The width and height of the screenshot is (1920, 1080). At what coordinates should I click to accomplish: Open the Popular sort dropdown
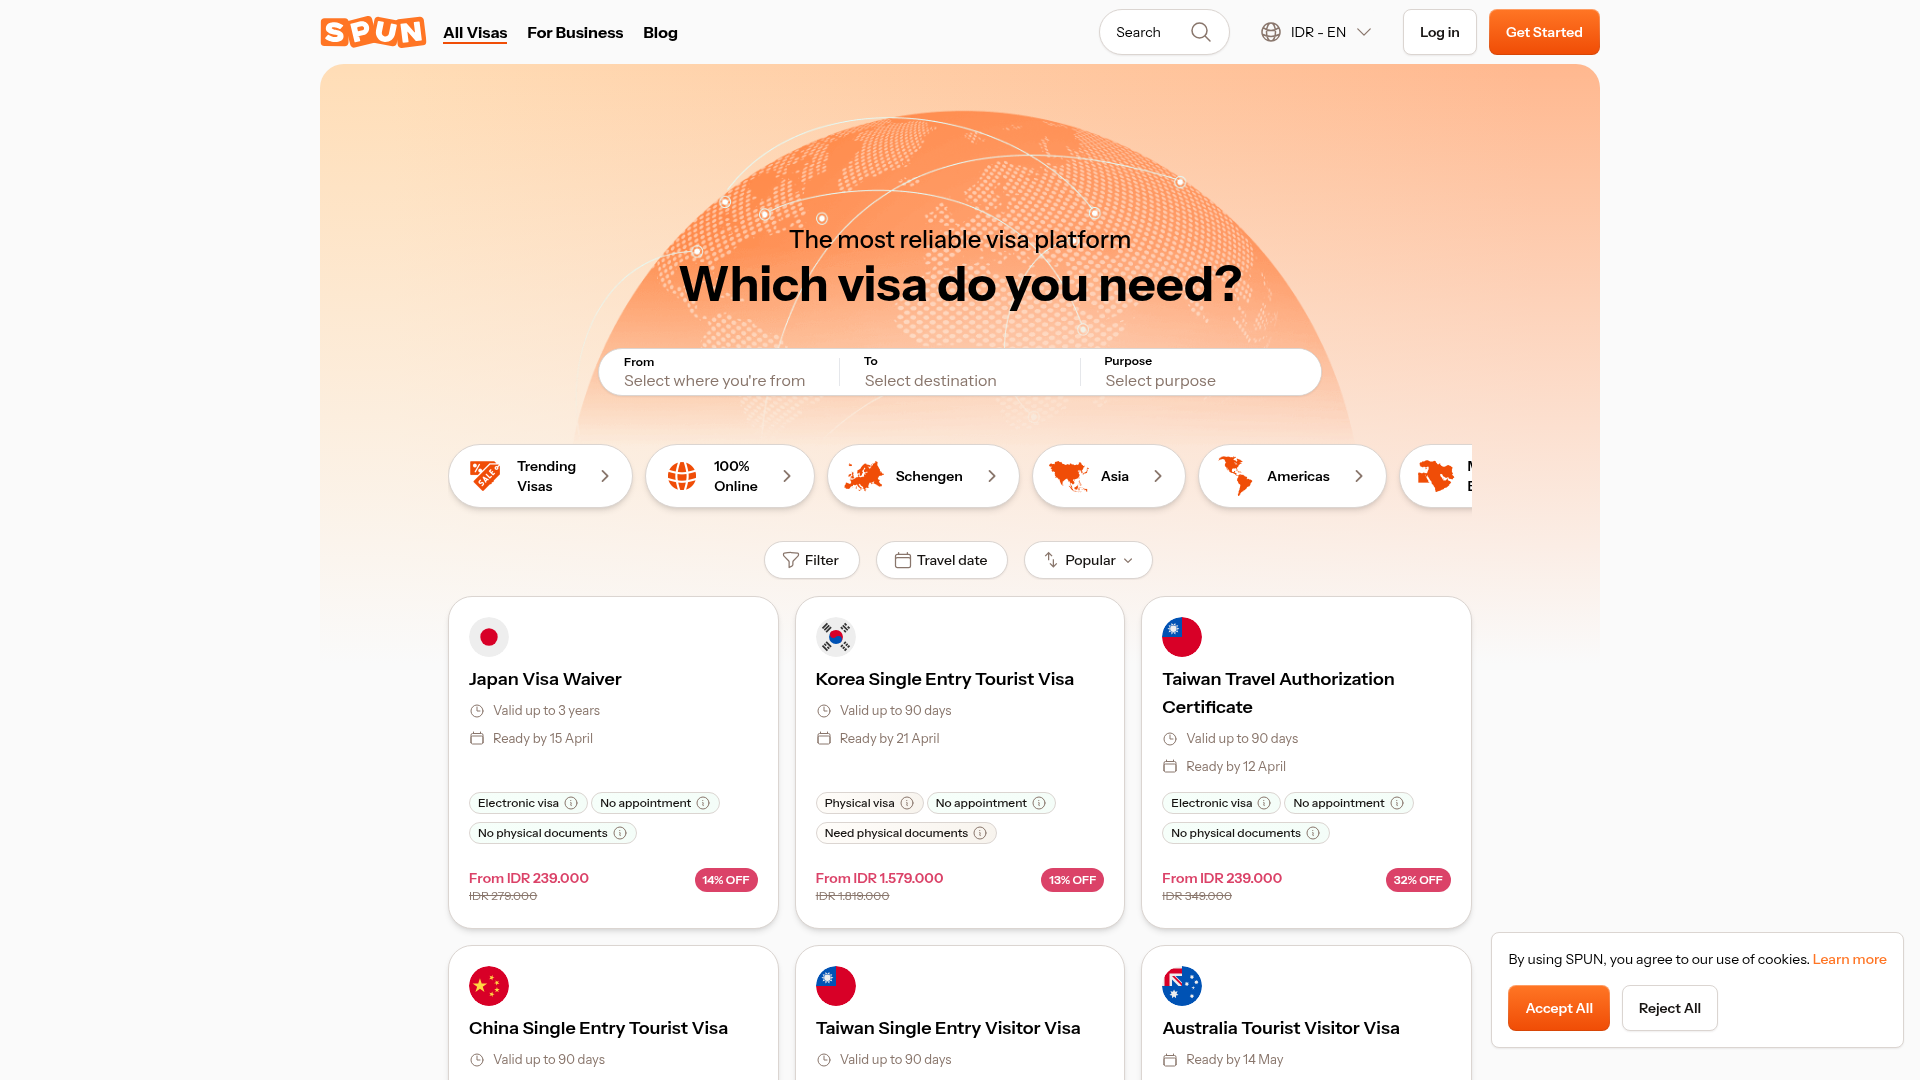click(x=1088, y=560)
